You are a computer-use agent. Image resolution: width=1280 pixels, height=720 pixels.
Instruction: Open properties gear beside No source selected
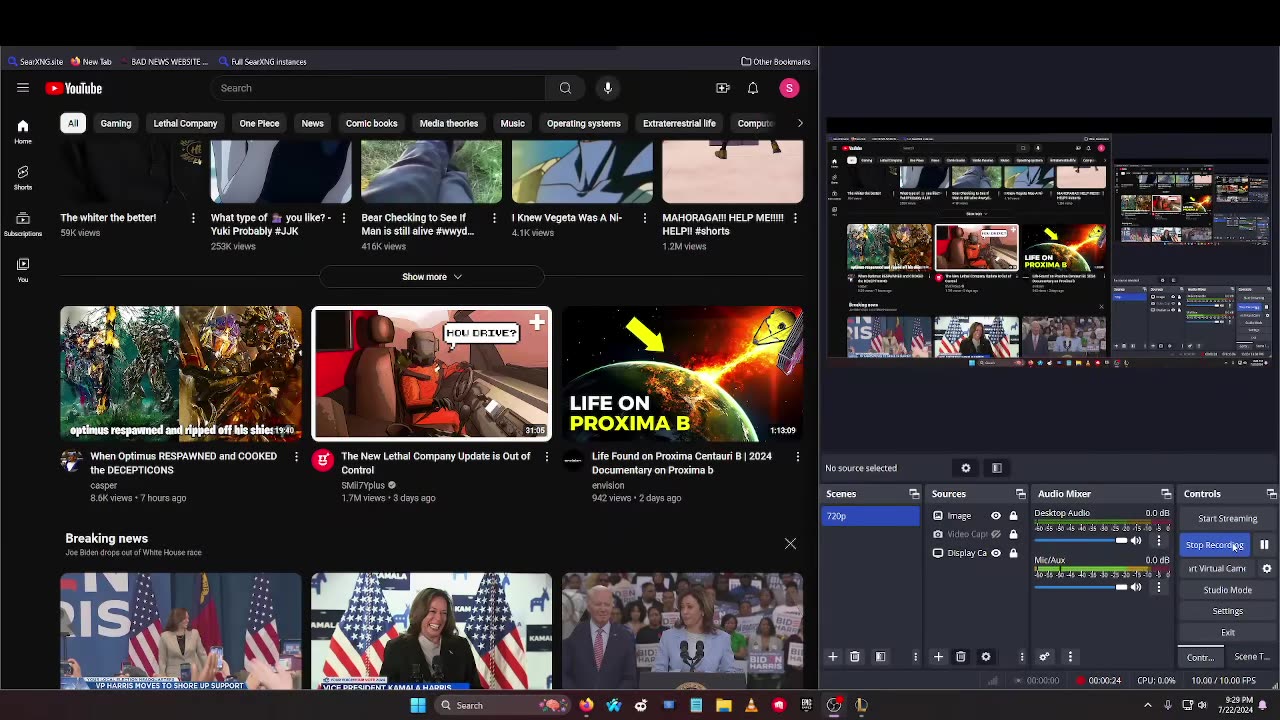click(966, 468)
